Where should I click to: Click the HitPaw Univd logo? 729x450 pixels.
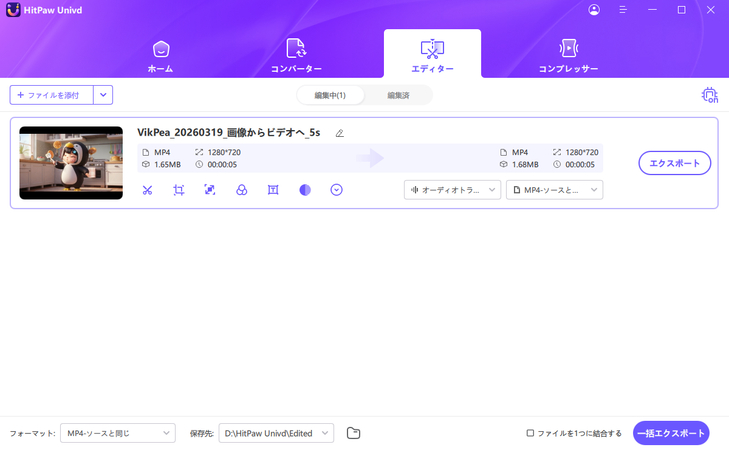click(13, 10)
